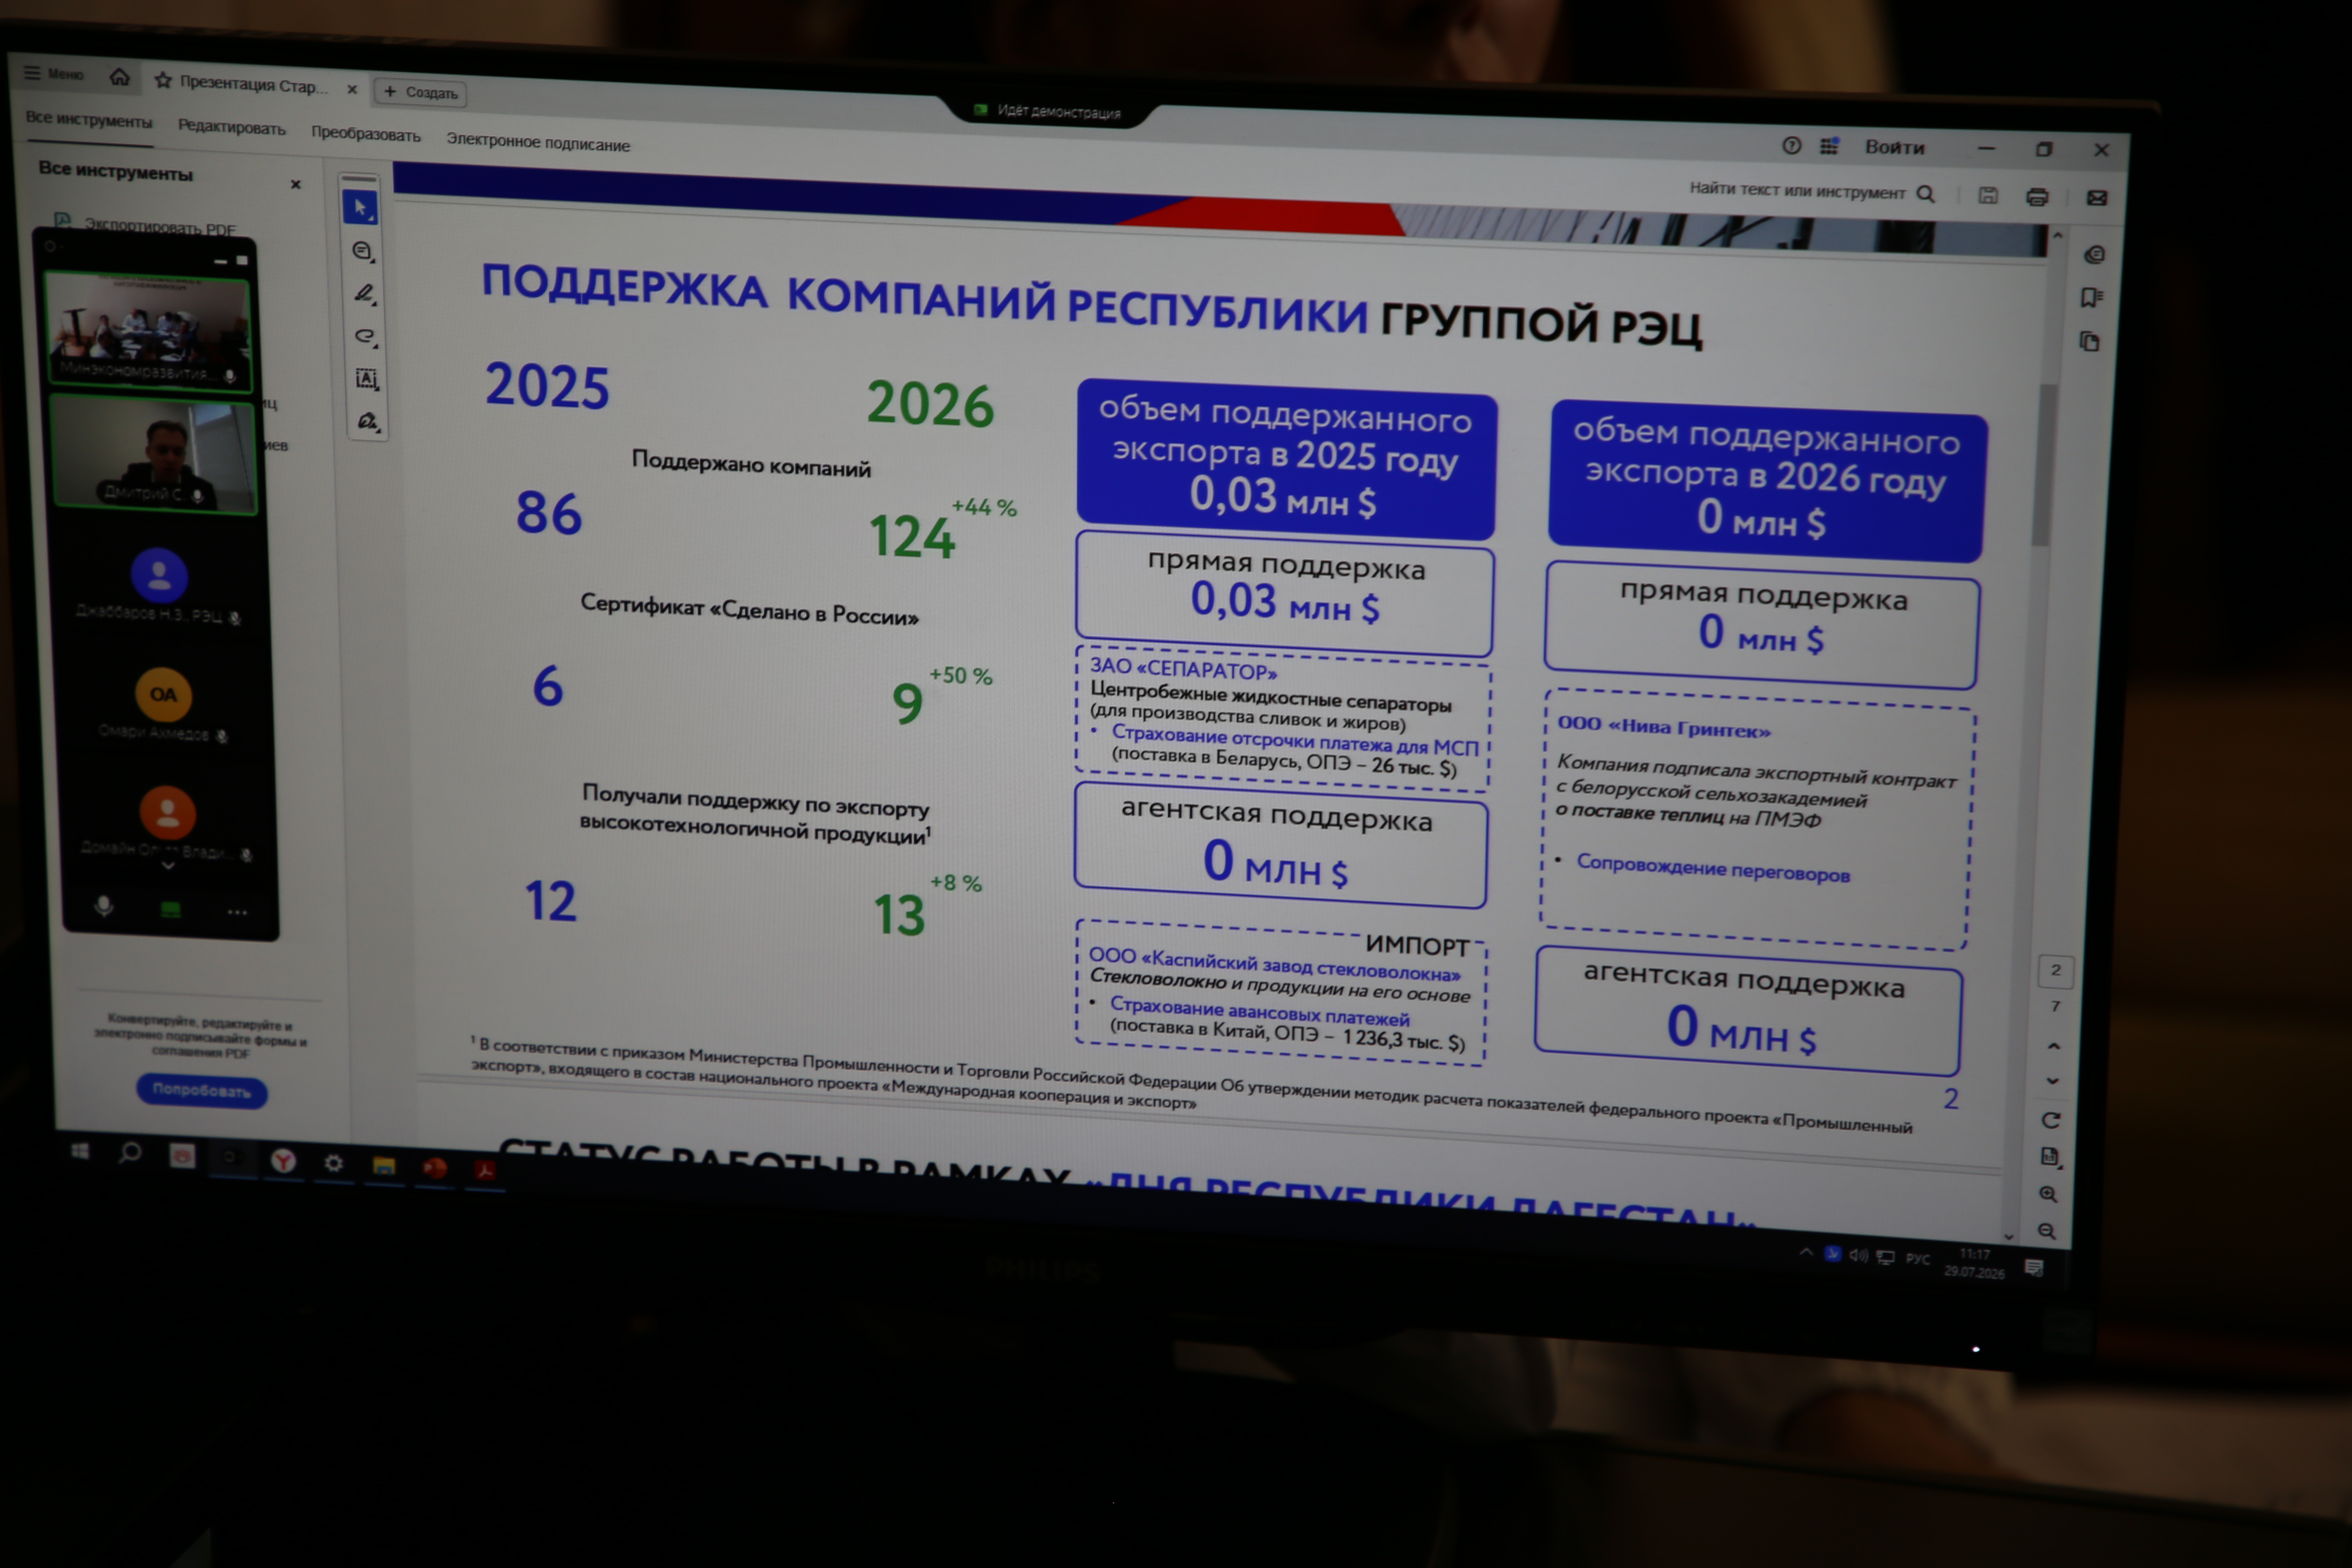
Task: Open more options in call window
Action: (237, 912)
